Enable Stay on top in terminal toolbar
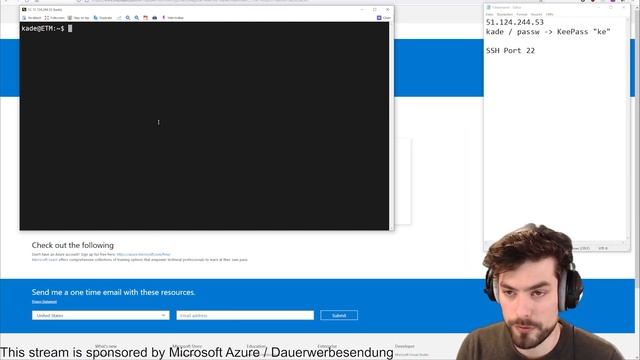The image size is (640, 360). [x=78, y=18]
